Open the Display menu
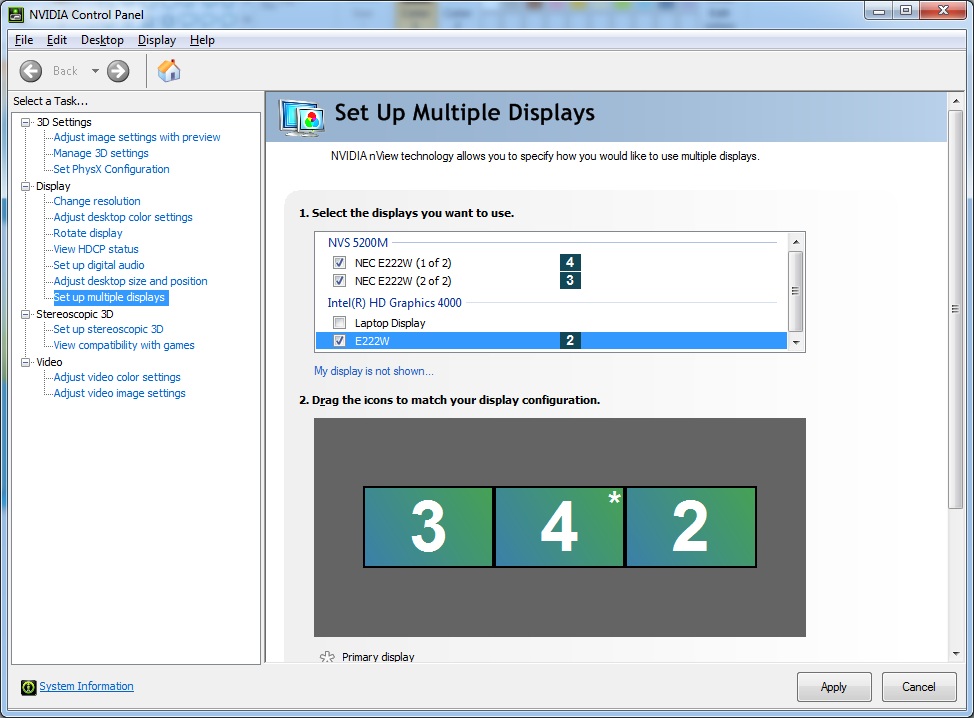The height and width of the screenshot is (718, 974). click(157, 40)
